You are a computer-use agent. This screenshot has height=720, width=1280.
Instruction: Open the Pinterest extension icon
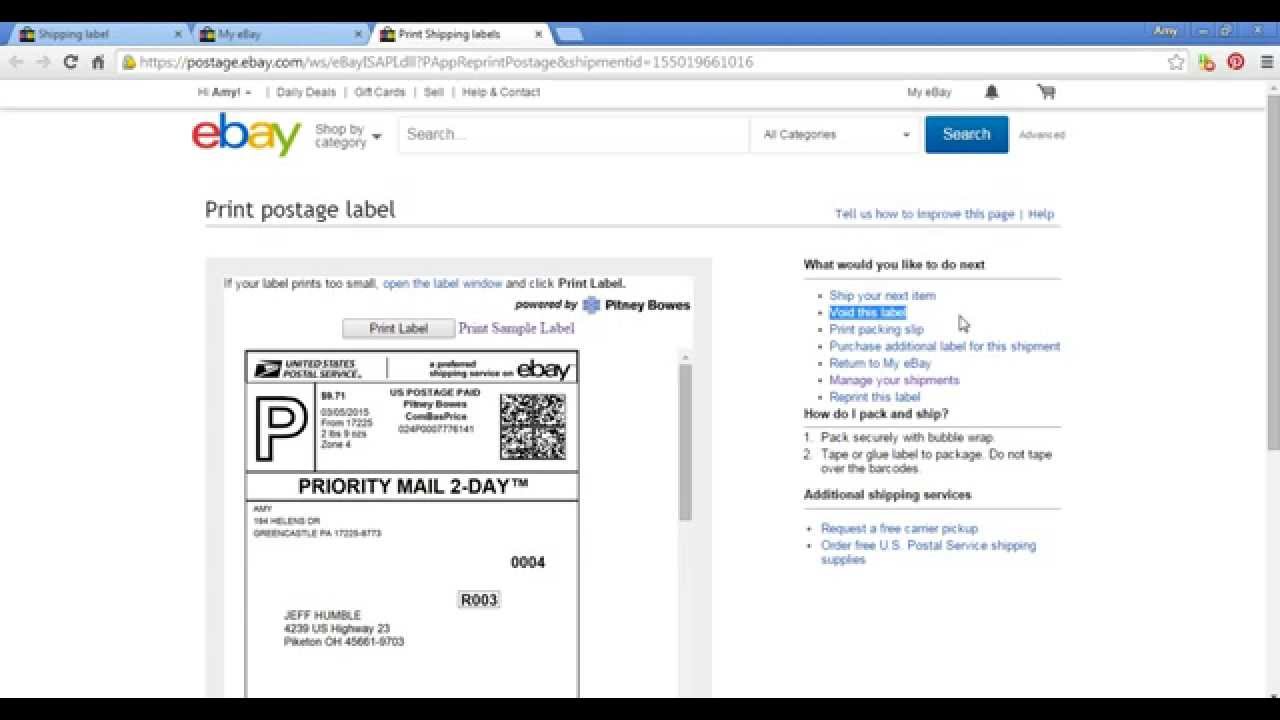pos(1236,62)
